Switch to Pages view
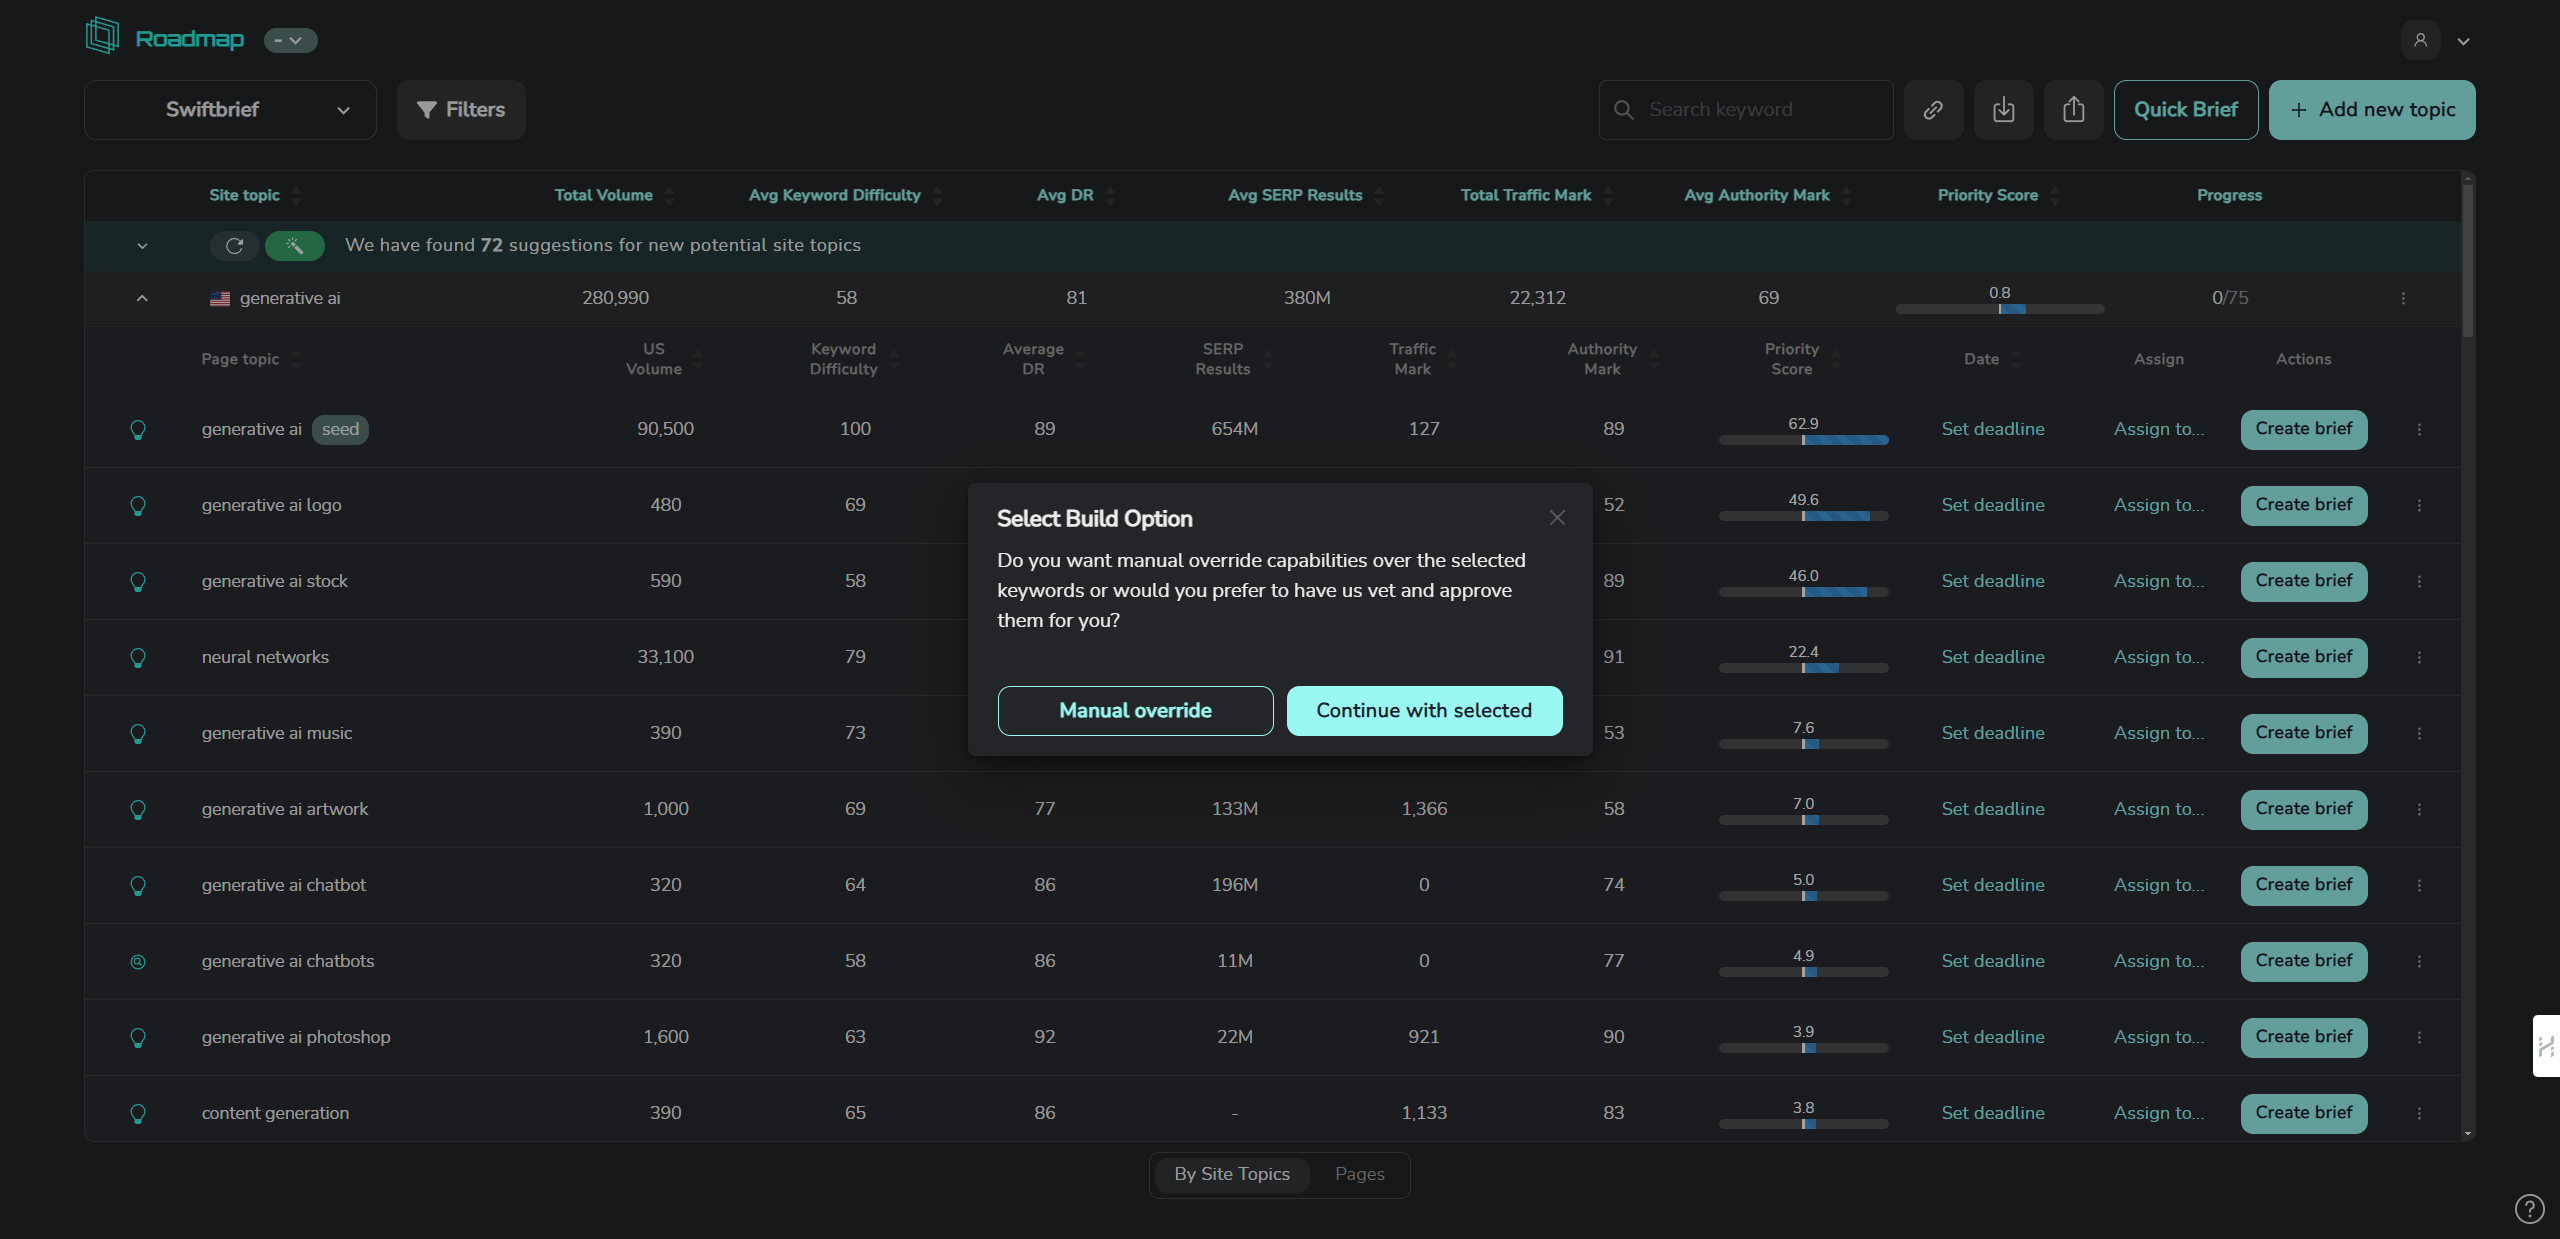 [x=1360, y=1174]
